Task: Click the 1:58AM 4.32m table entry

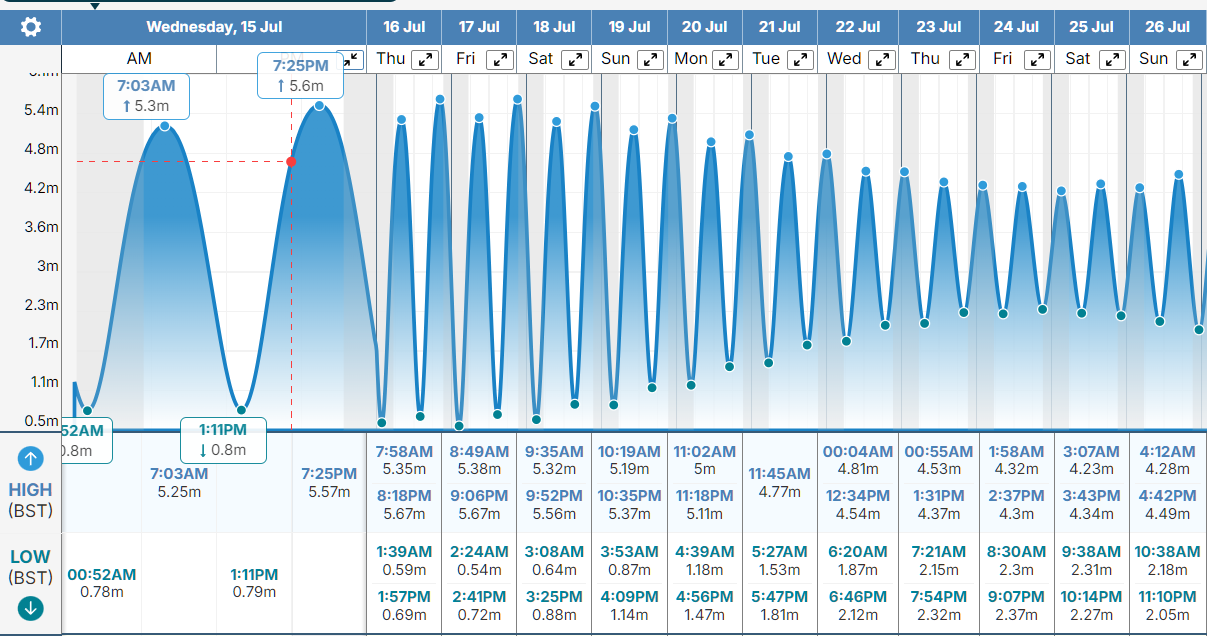Action: tap(1016, 460)
